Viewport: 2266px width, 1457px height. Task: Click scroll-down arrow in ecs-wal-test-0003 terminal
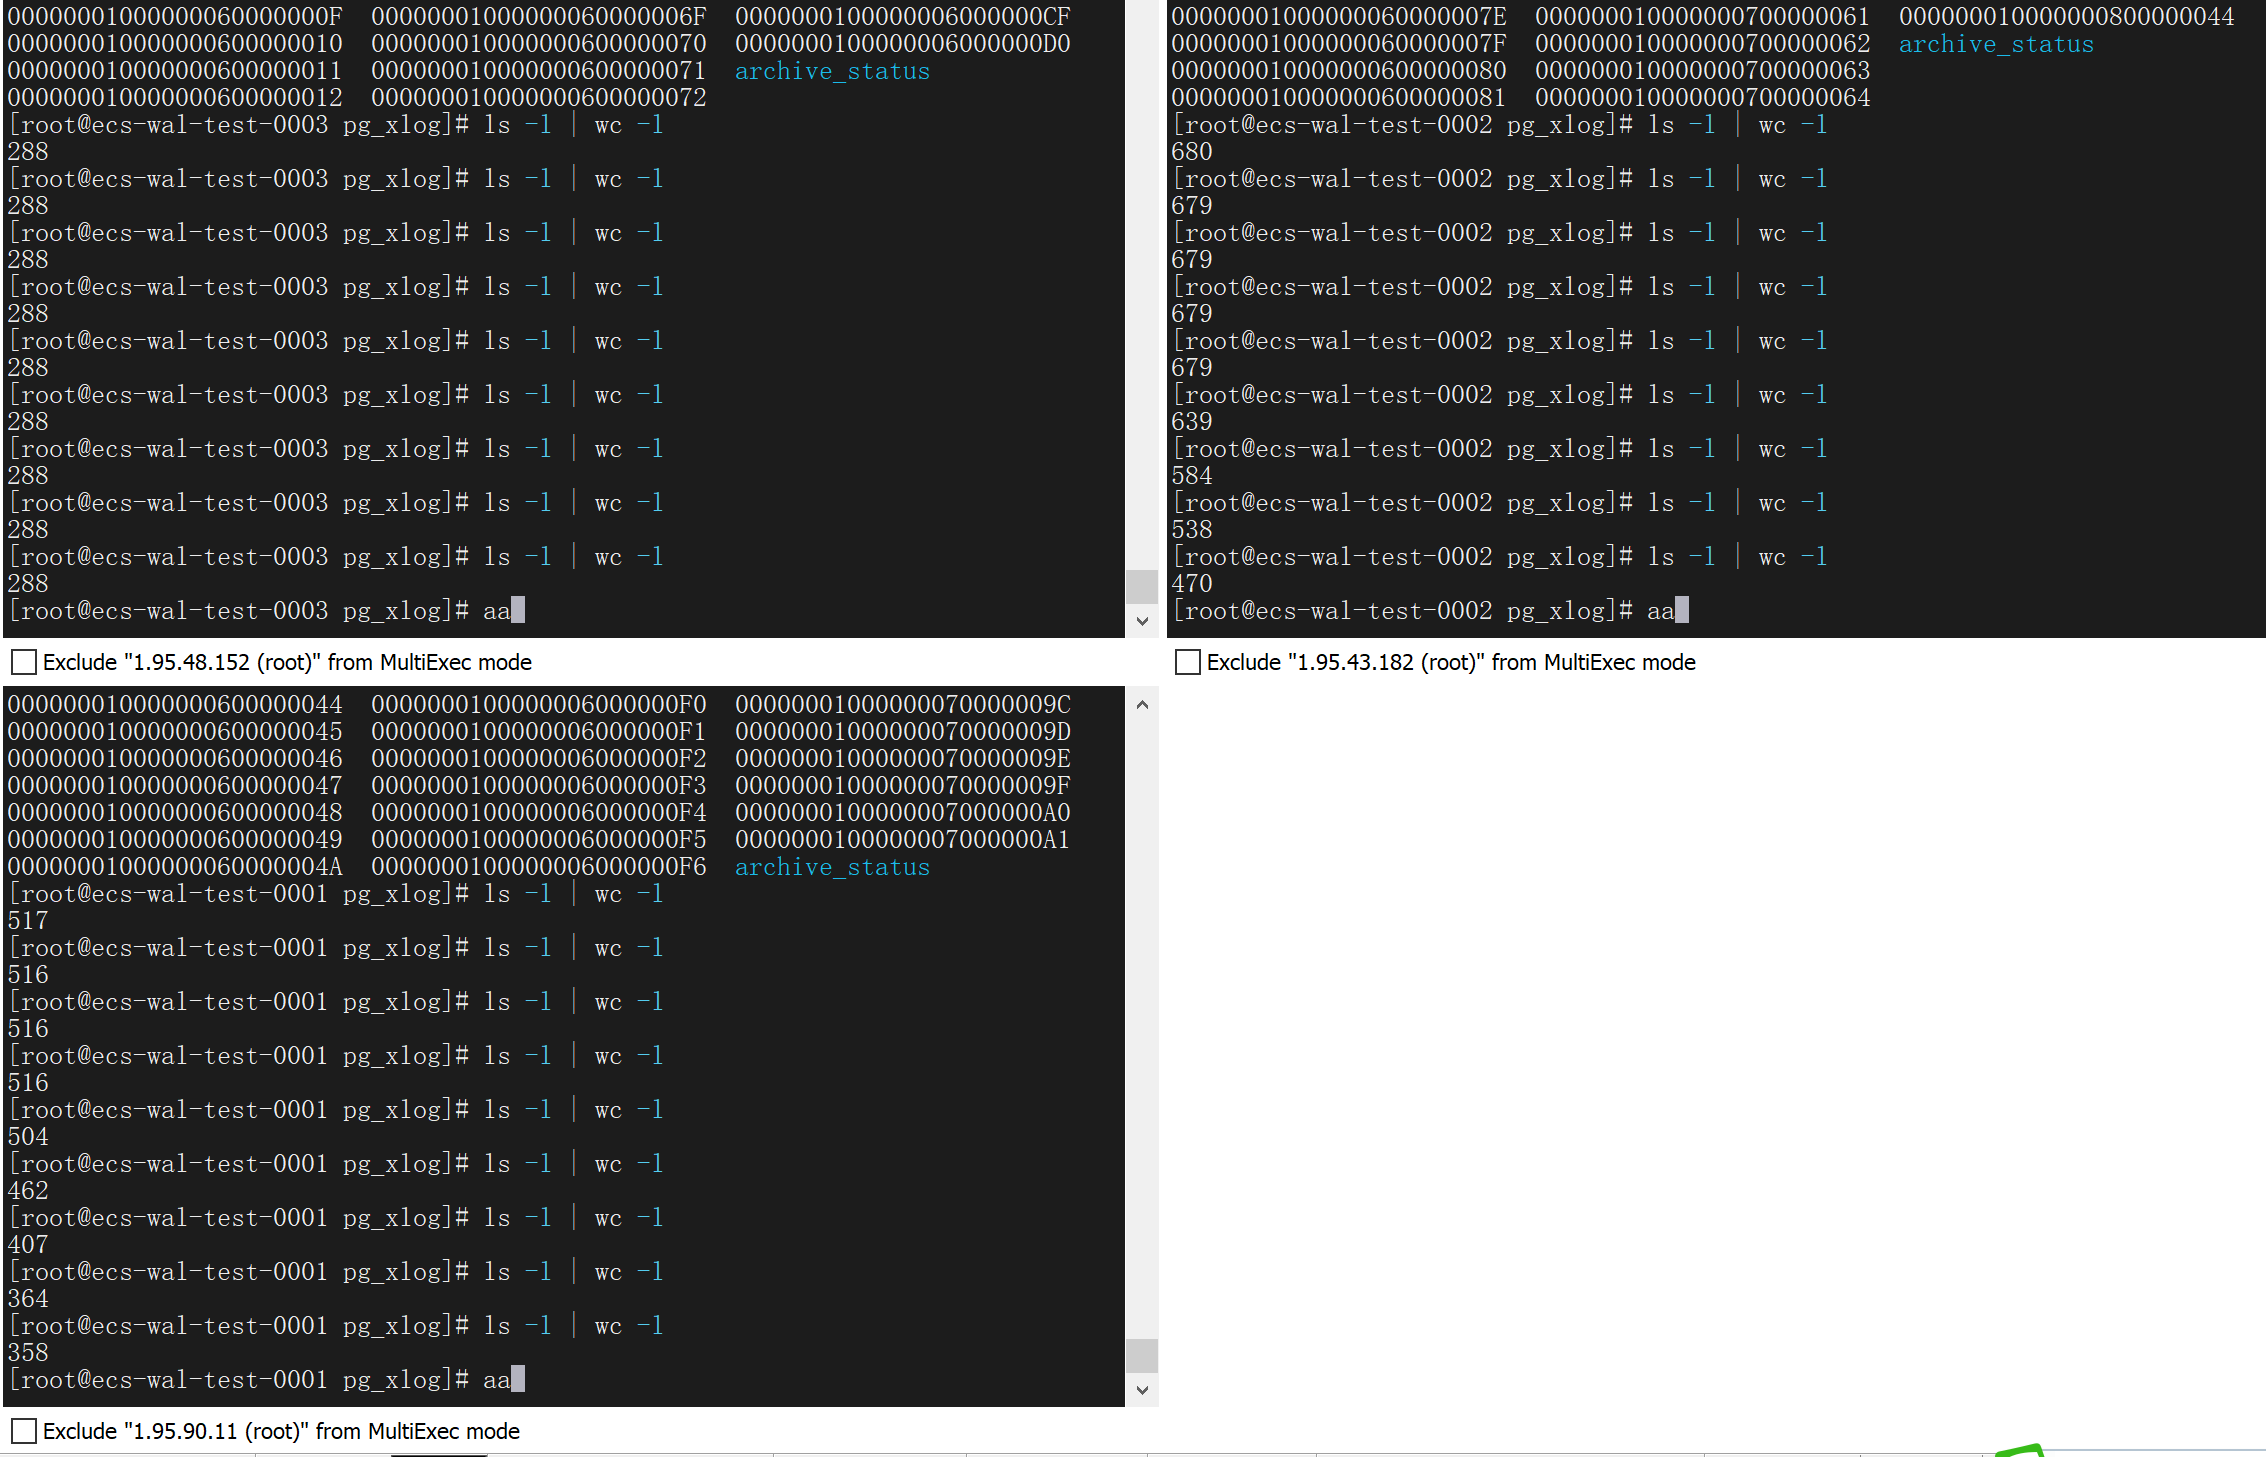coord(1142,621)
